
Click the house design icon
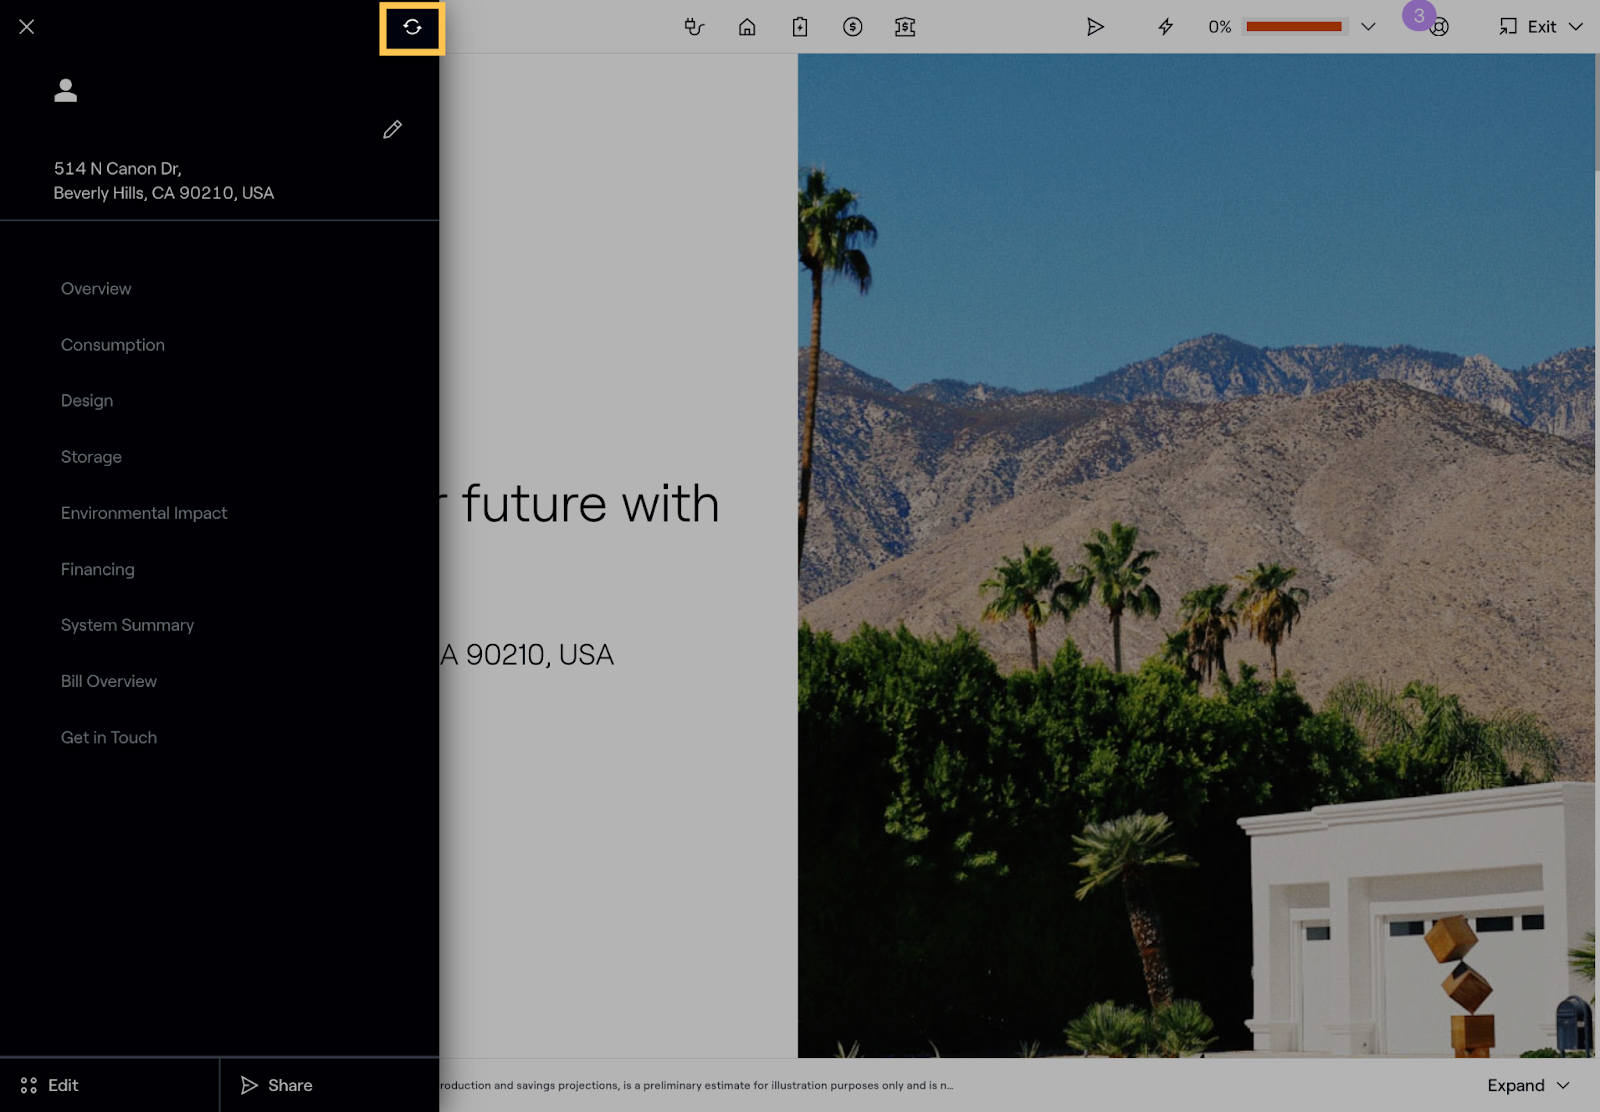pos(747,27)
